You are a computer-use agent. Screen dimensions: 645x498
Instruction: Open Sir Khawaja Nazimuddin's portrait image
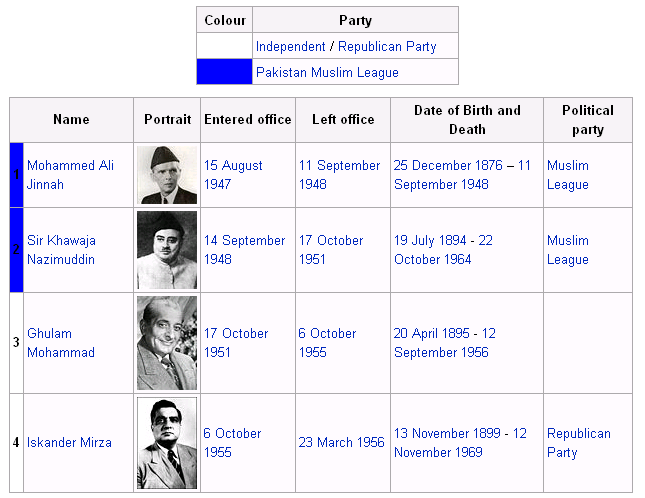(167, 250)
